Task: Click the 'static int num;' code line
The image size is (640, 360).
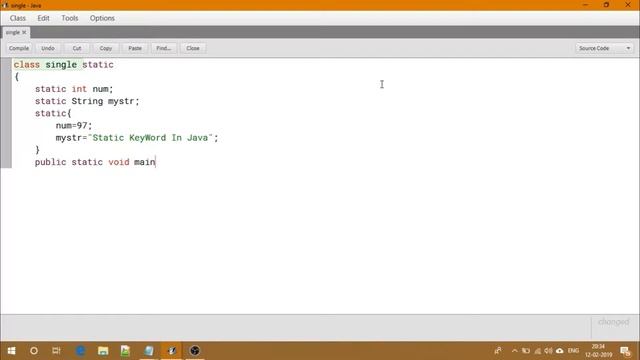Action: pos(74,89)
